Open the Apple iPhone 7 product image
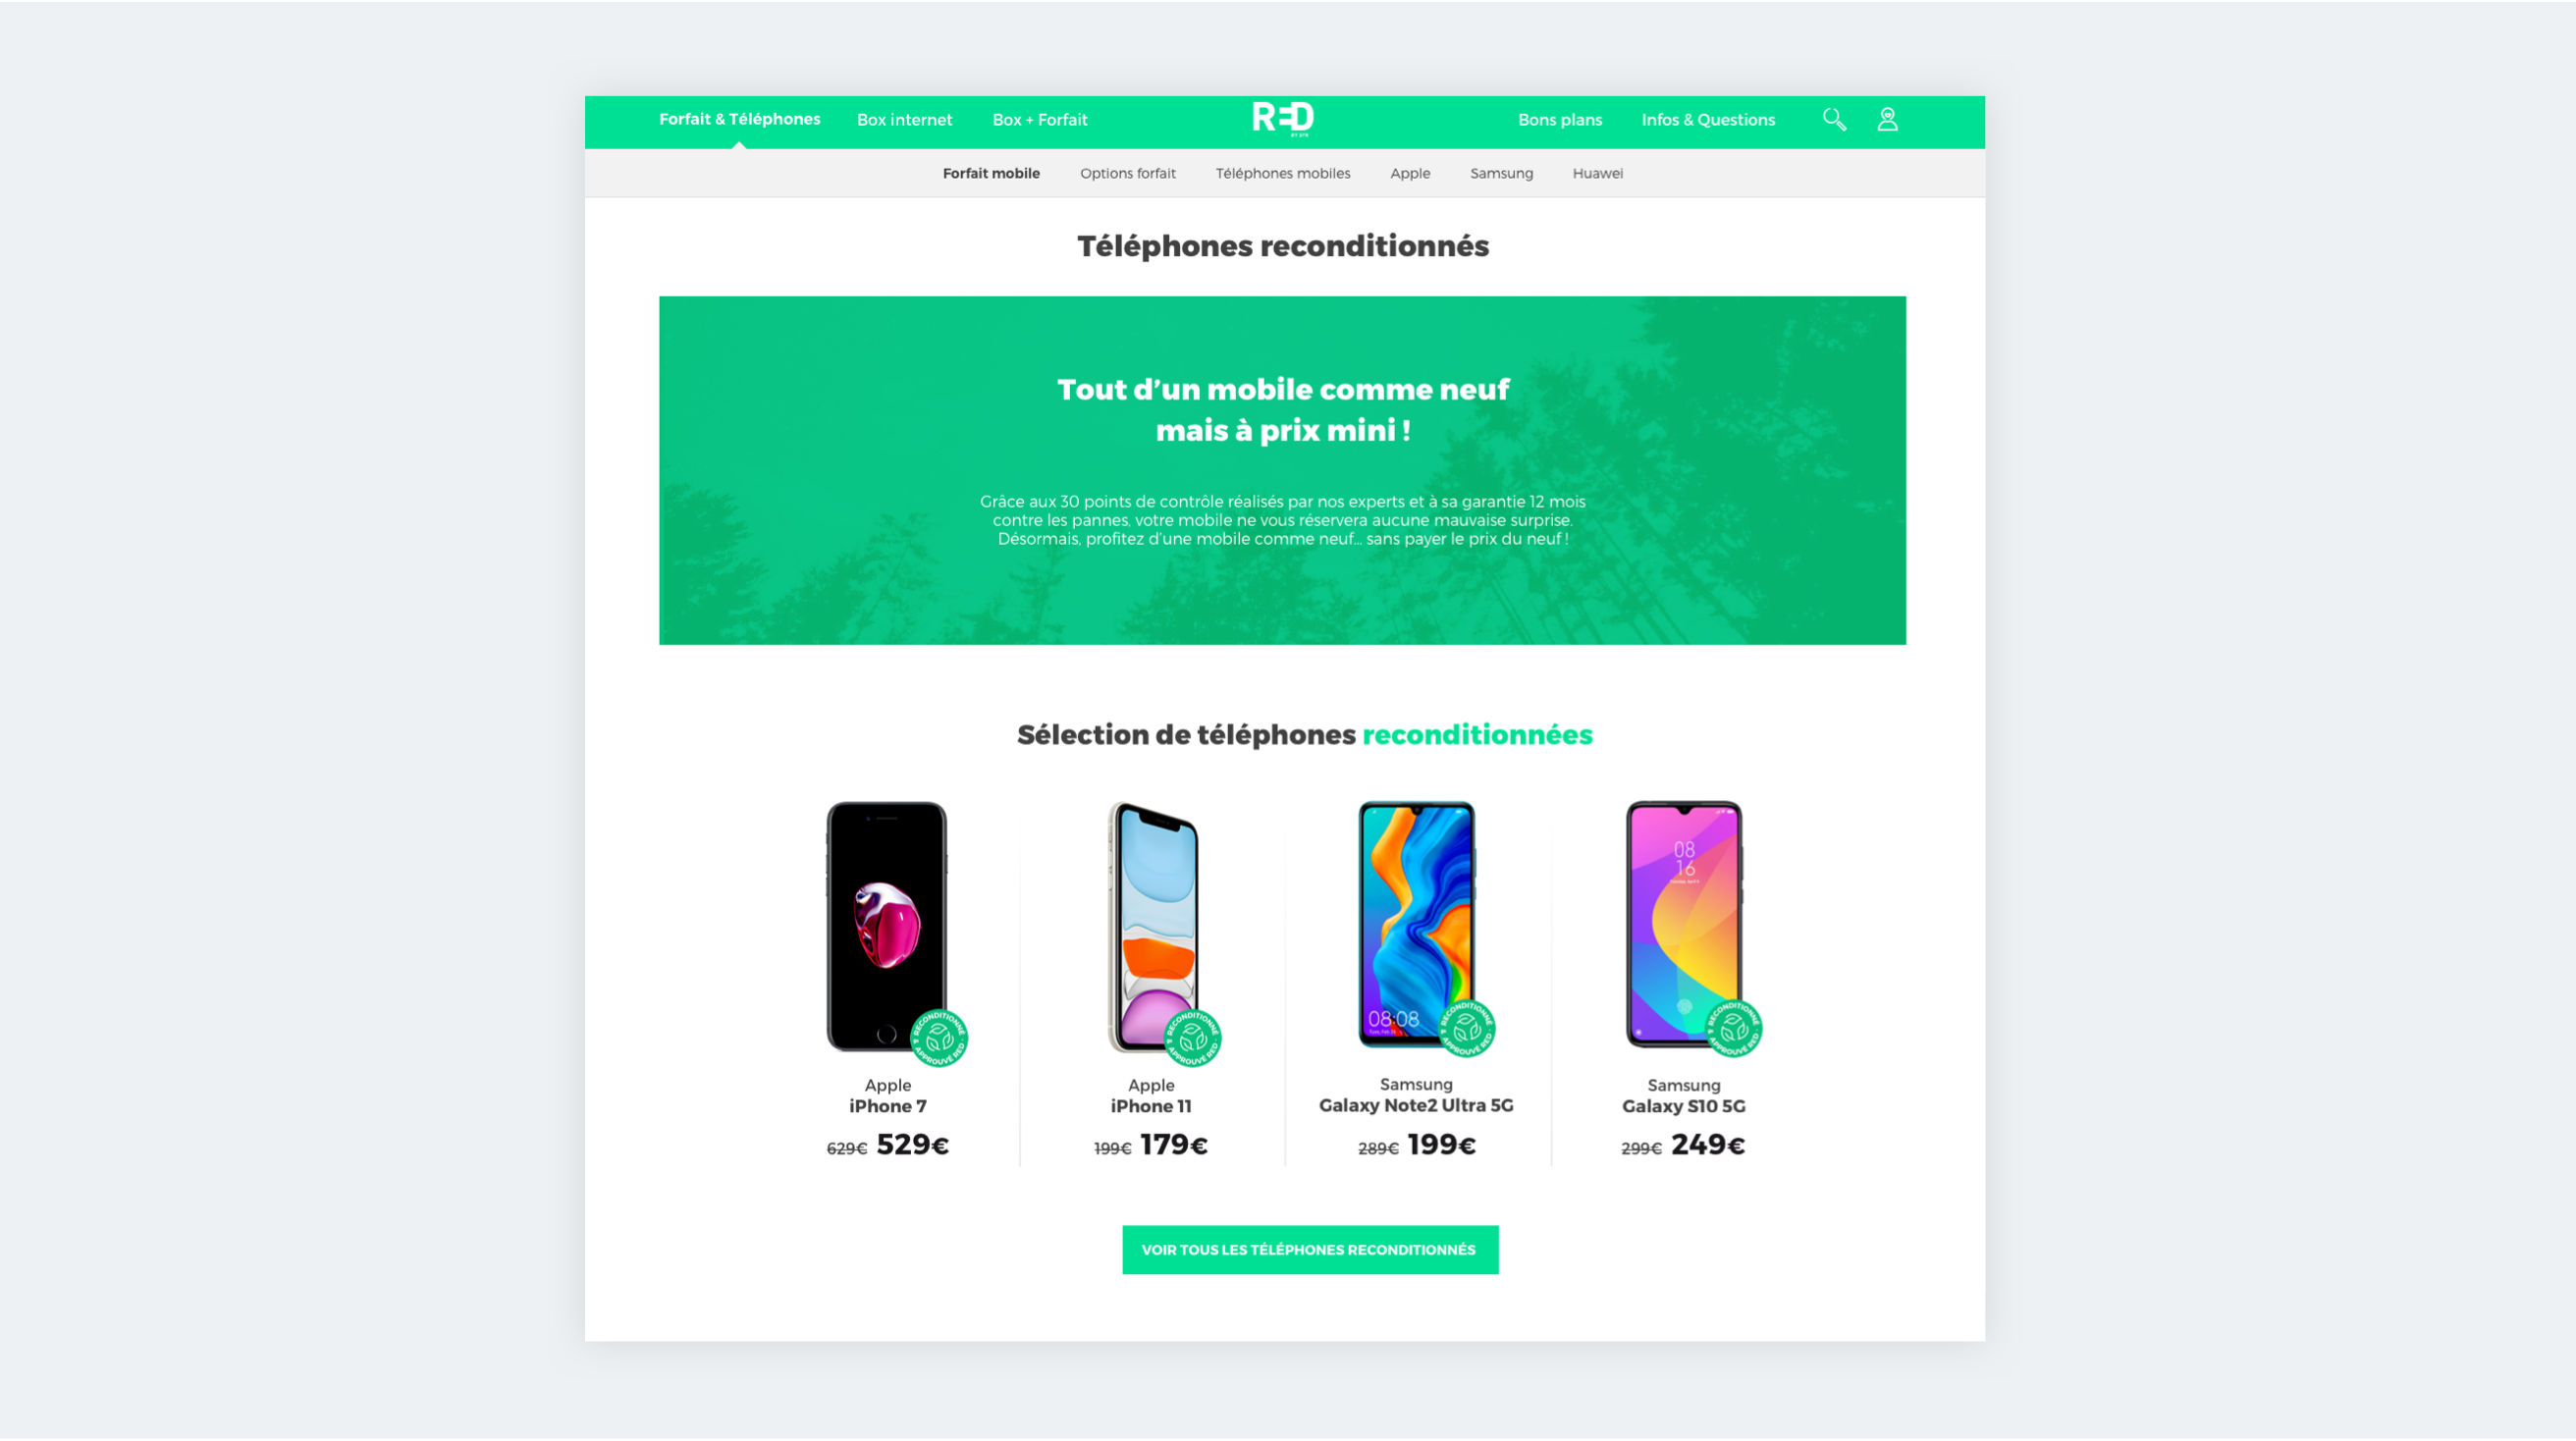This screenshot has height=1441, width=2576. click(887, 926)
